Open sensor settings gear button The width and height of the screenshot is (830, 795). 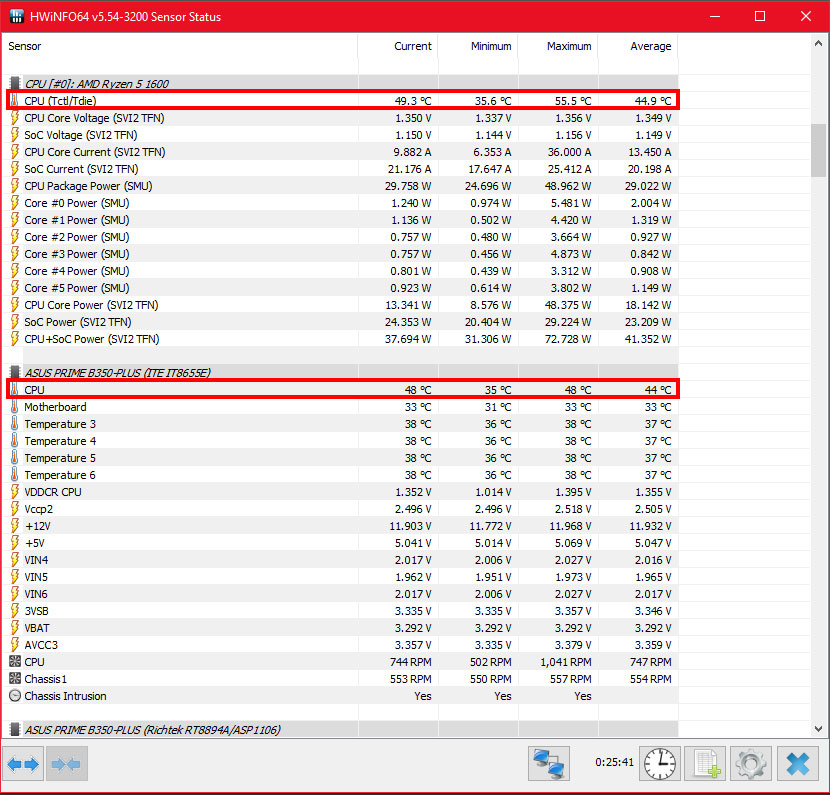point(751,764)
